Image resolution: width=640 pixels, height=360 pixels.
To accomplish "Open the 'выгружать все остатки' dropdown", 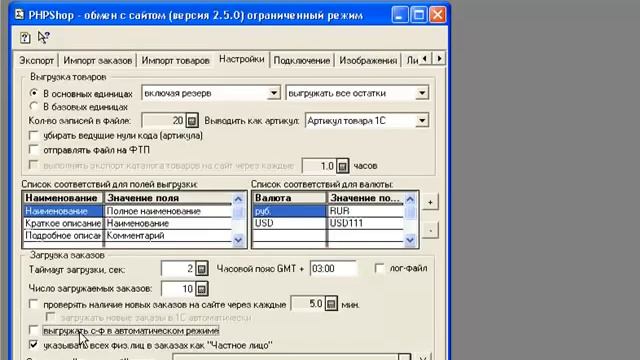I will 422,93.
